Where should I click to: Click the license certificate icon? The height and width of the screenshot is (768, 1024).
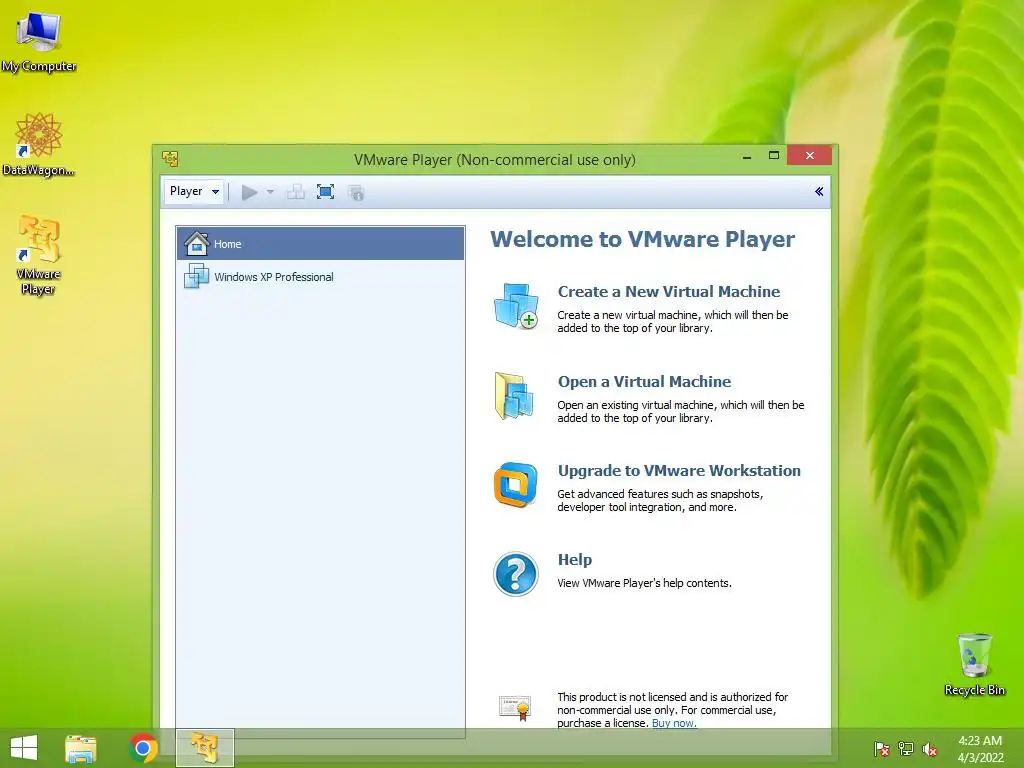click(515, 707)
